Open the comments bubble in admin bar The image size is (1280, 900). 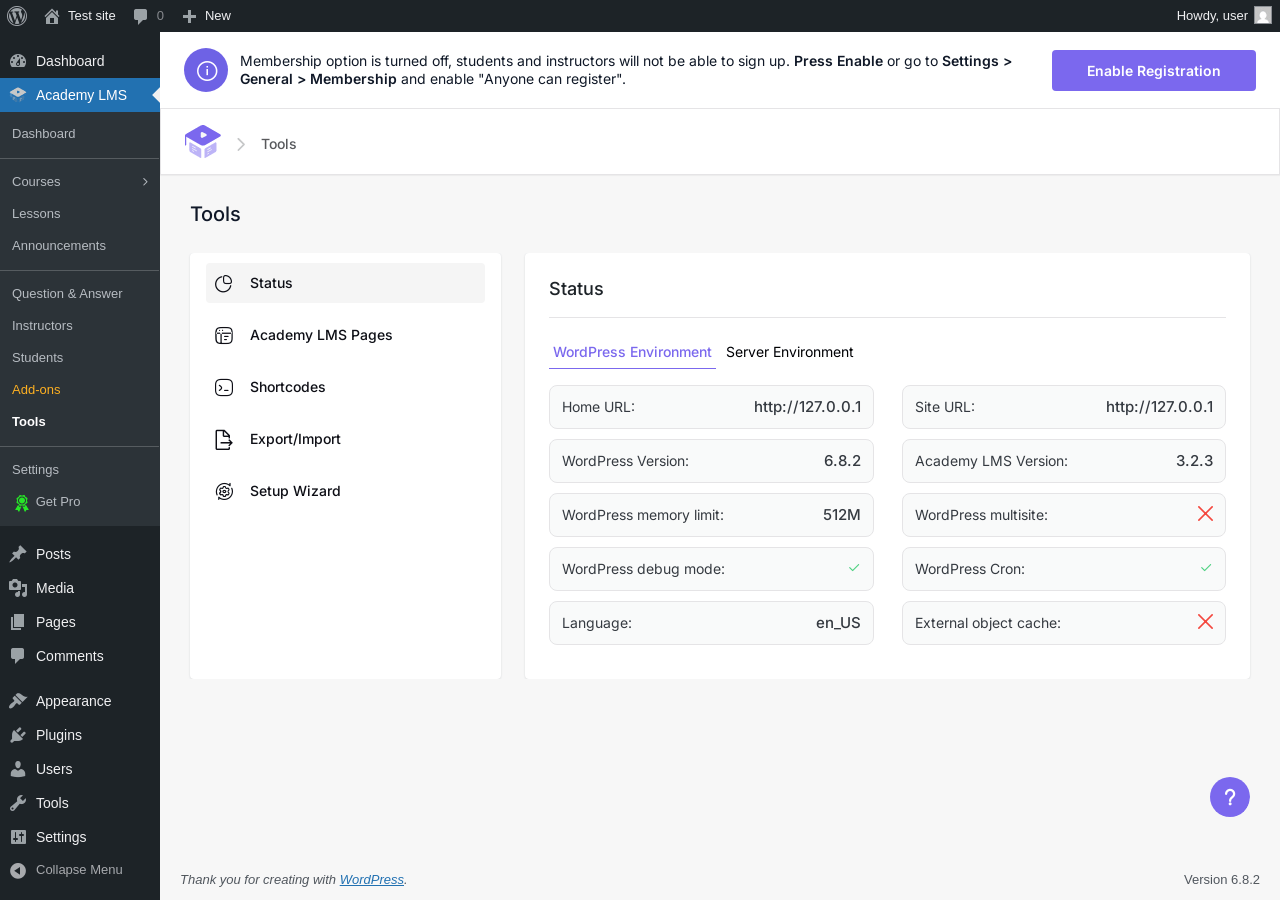pos(141,16)
